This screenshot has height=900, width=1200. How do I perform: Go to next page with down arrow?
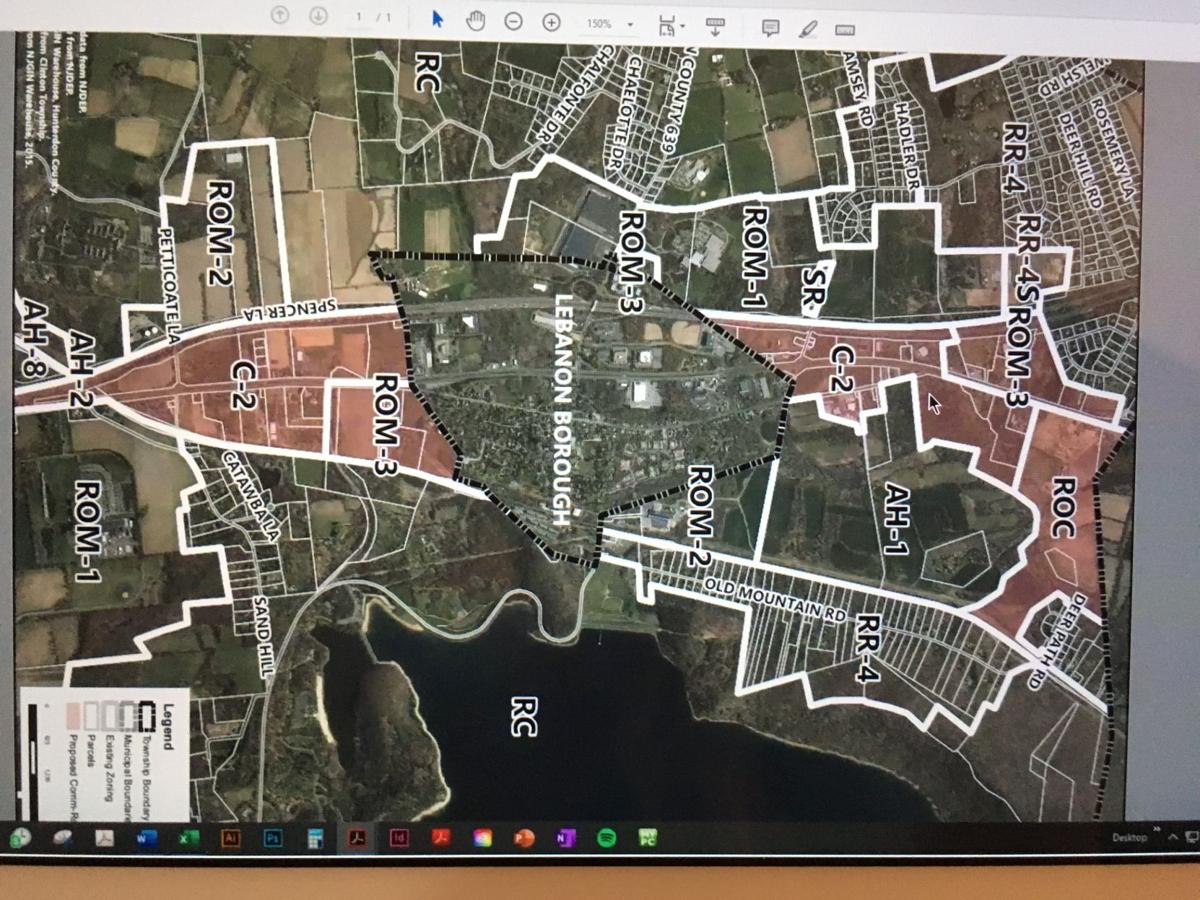[318, 16]
